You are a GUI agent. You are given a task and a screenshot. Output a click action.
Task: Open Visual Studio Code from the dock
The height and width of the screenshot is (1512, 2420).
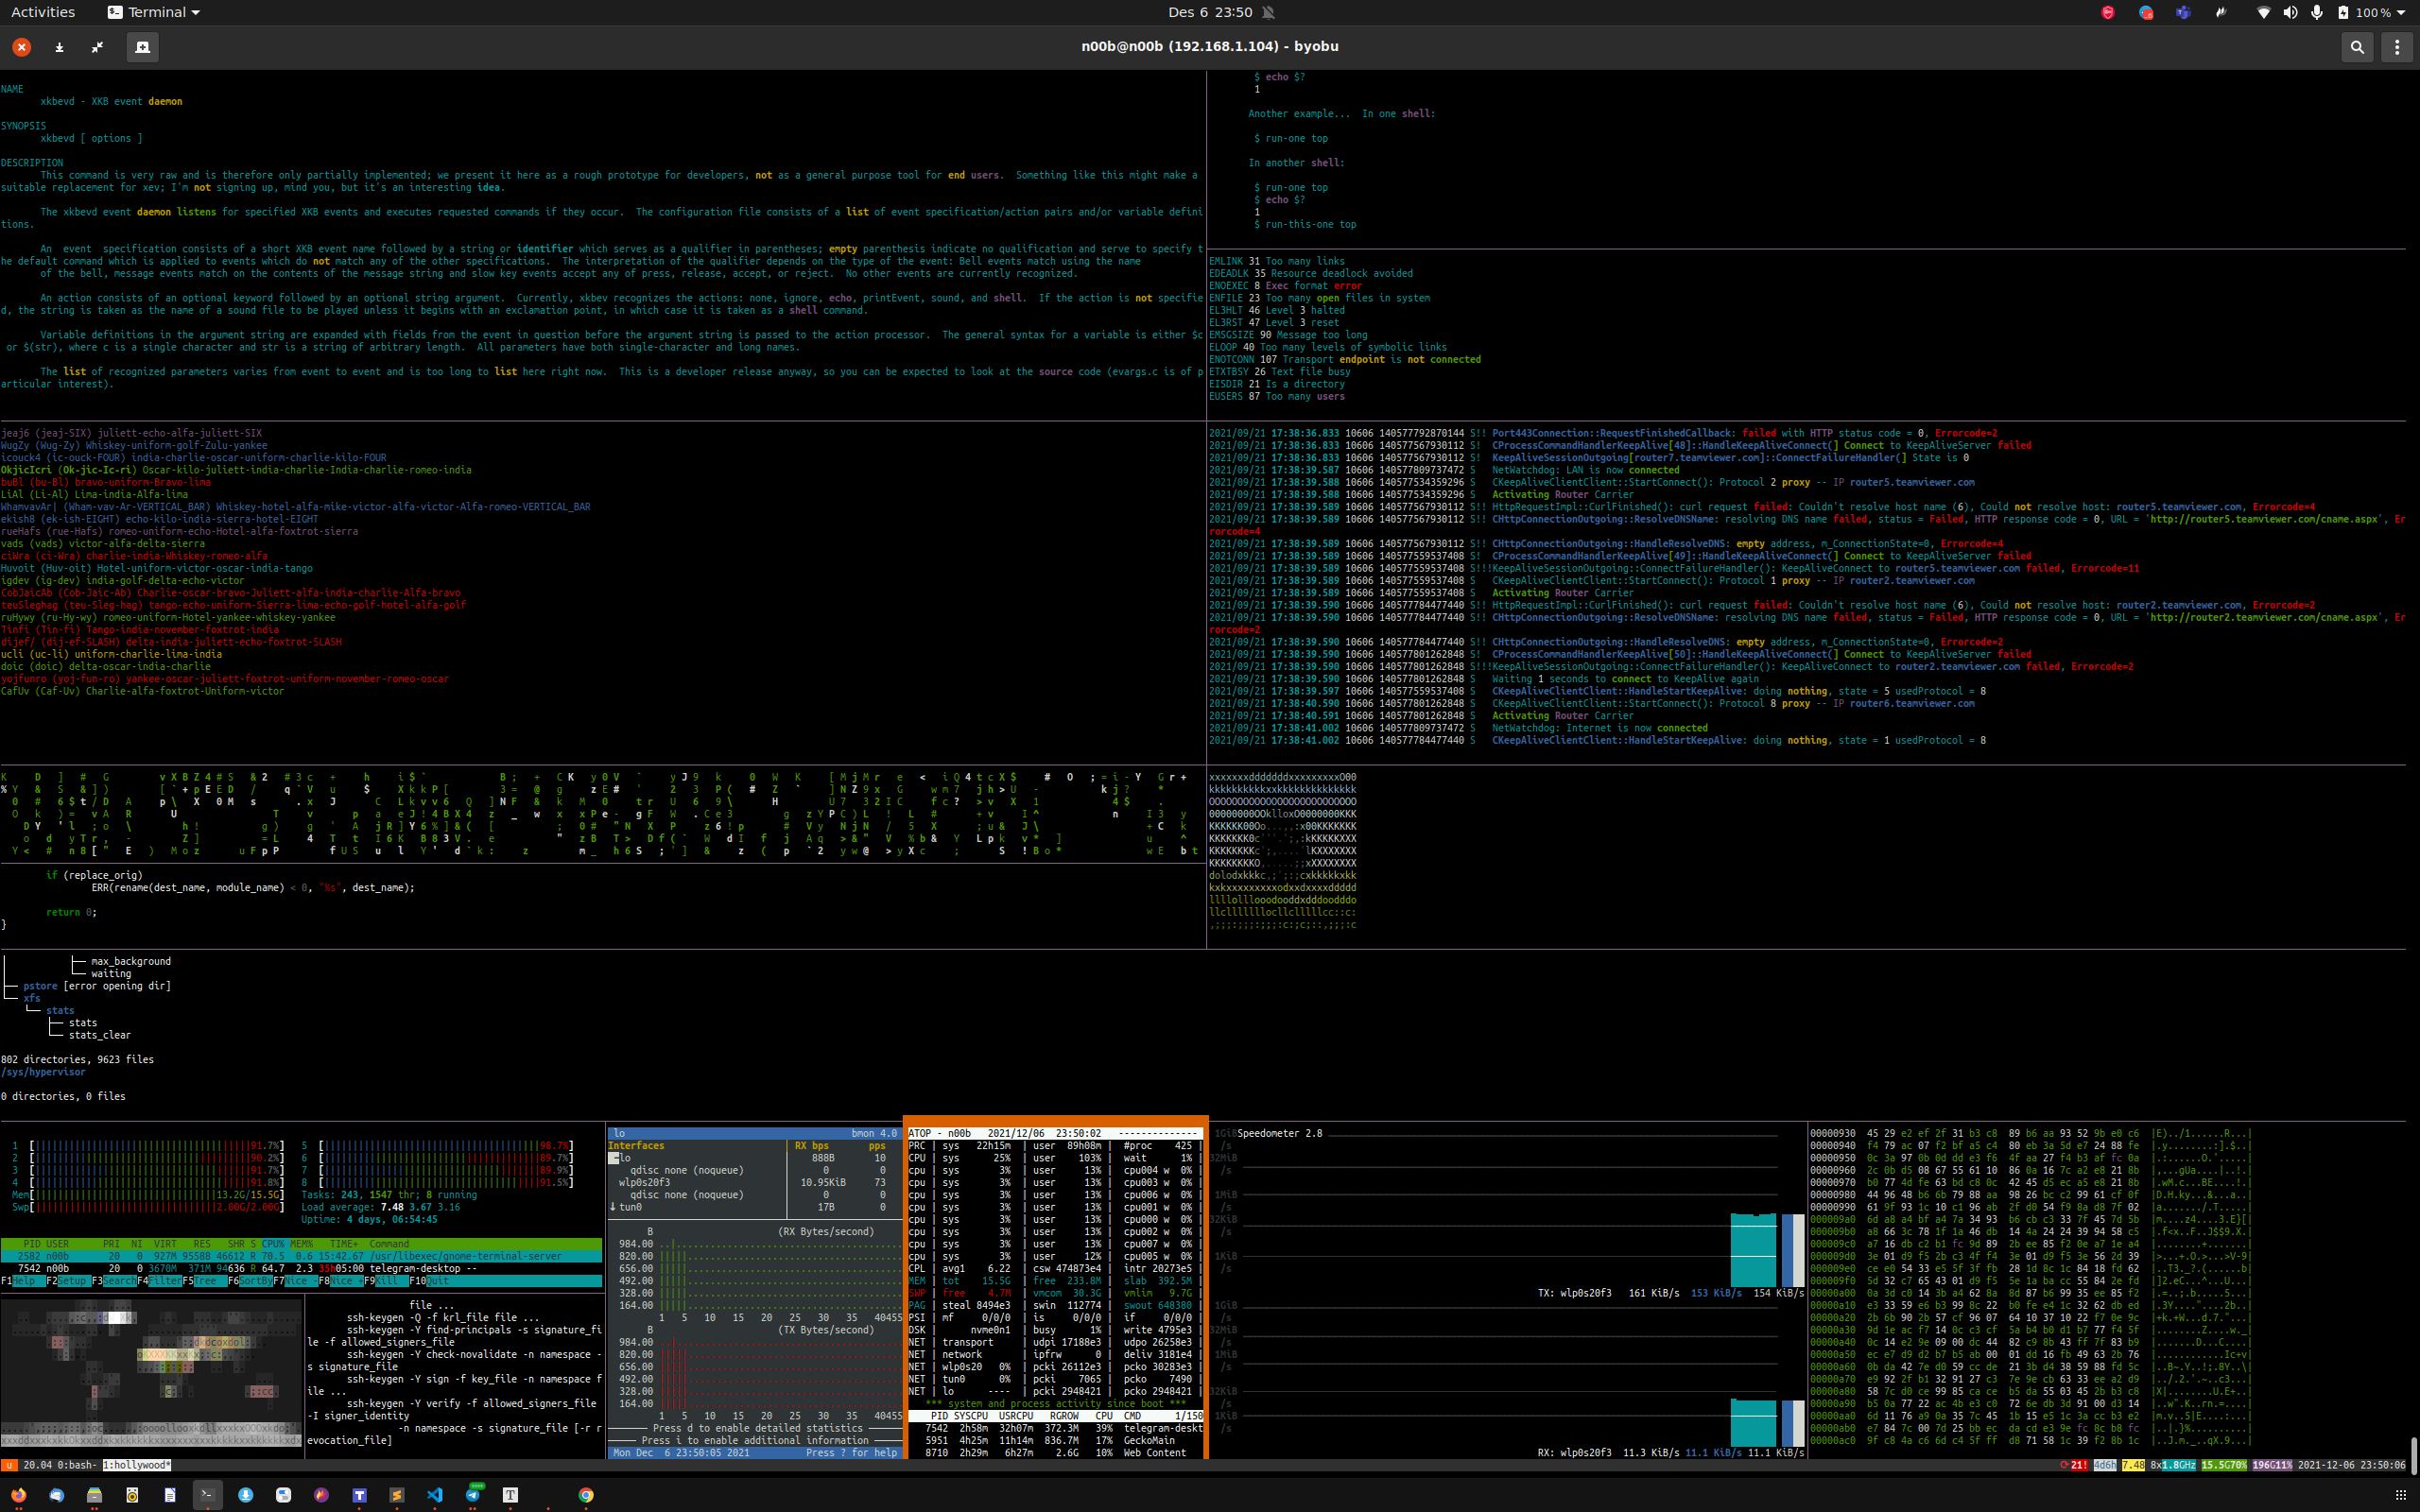coord(435,1497)
